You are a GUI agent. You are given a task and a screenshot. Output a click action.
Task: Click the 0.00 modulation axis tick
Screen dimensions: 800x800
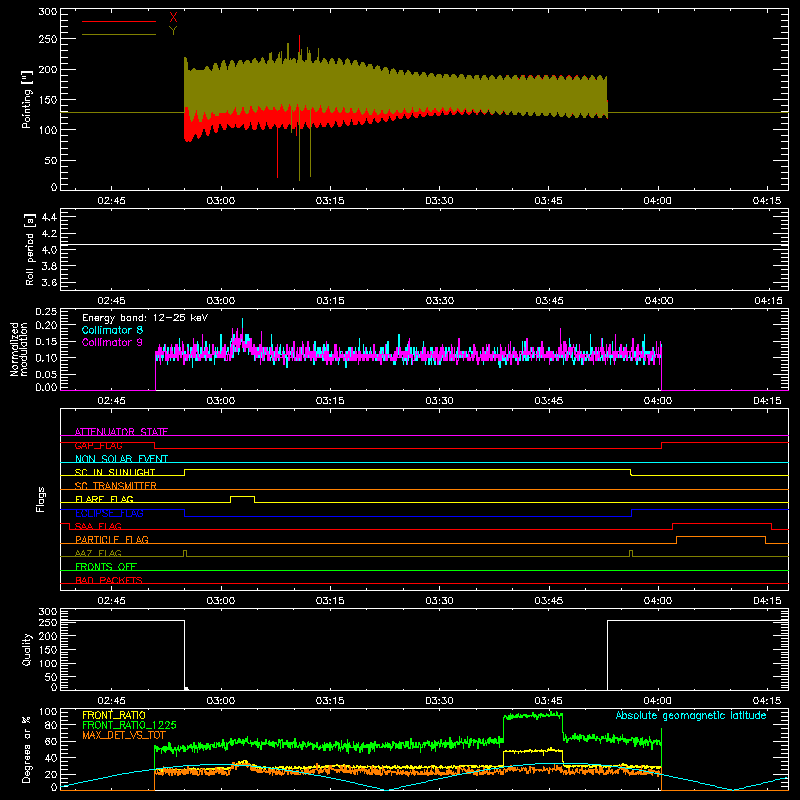[x=46, y=387]
